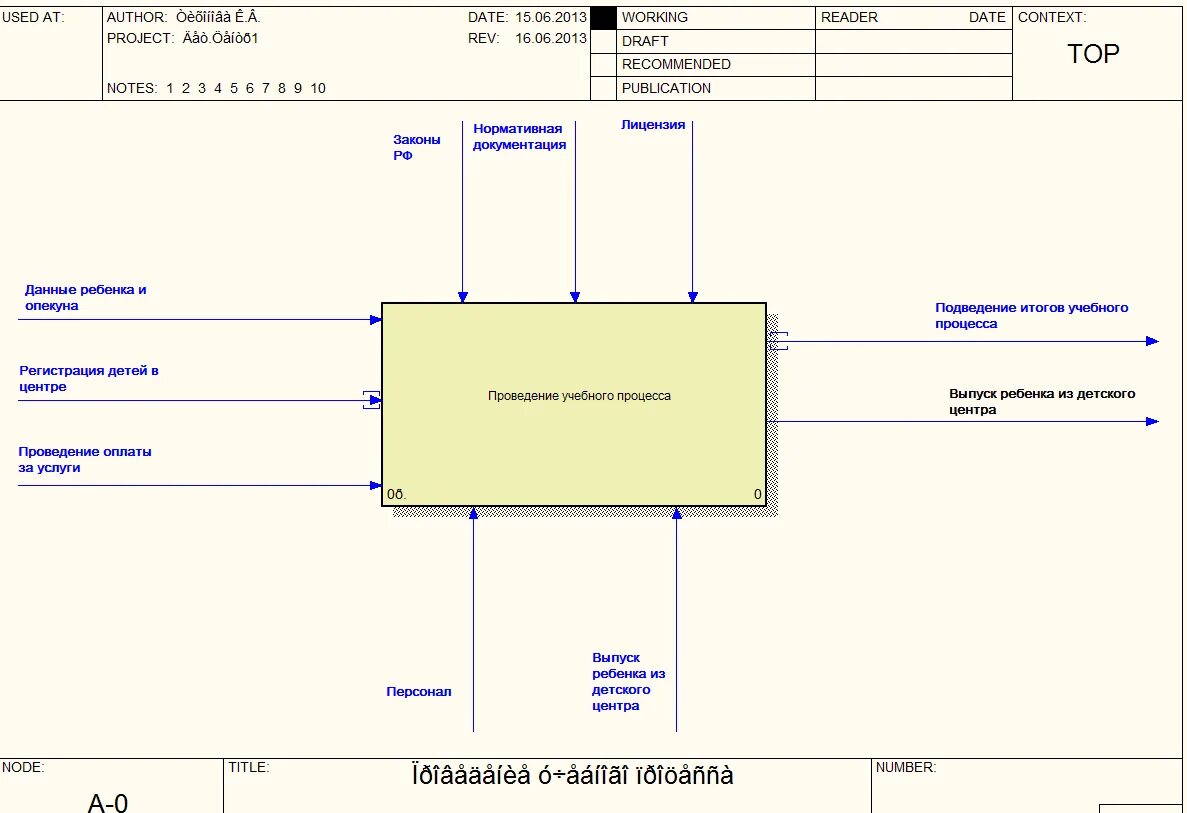Select the revision date '16.06.2013'

pyautogui.click(x=550, y=39)
